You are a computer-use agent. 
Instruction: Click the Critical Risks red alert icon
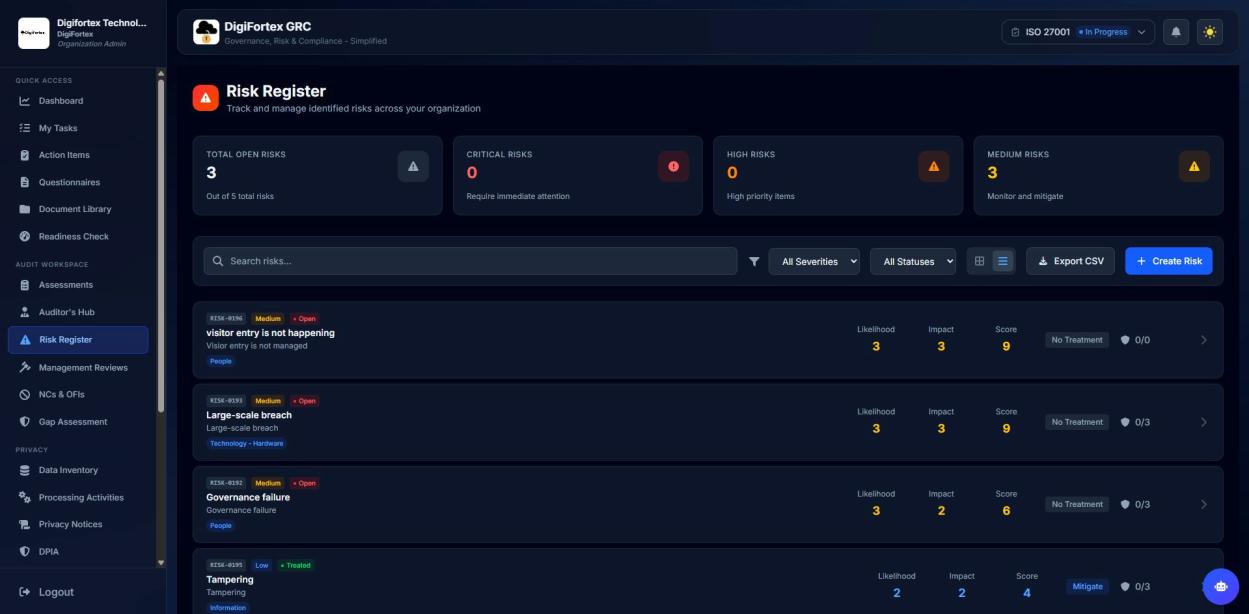pos(673,166)
